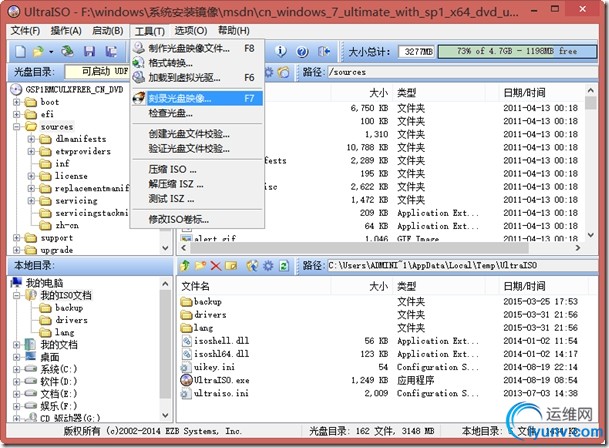Click the burn disc image menu icon
This screenshot has width=609, height=448.
point(139,98)
